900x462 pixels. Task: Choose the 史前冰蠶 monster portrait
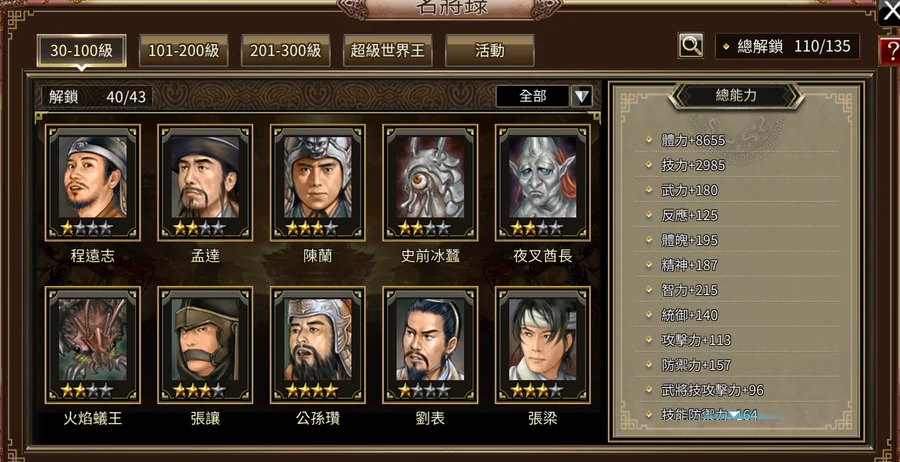(430, 183)
